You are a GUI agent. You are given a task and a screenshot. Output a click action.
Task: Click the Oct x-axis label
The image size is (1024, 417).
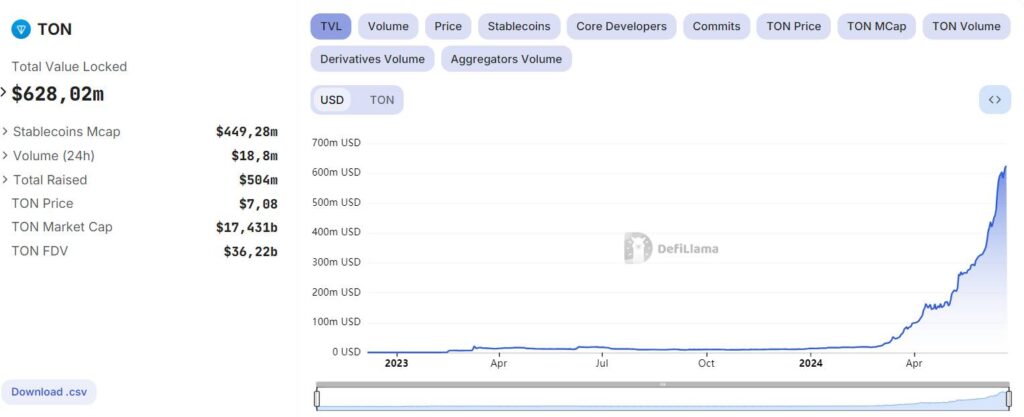pos(706,363)
